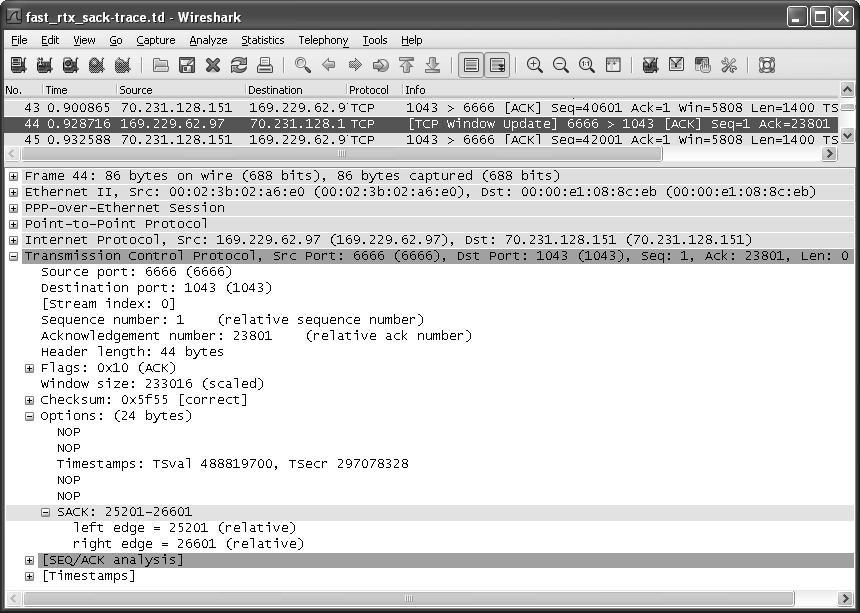Save the capture file icon
The image size is (860, 613).
187,65
